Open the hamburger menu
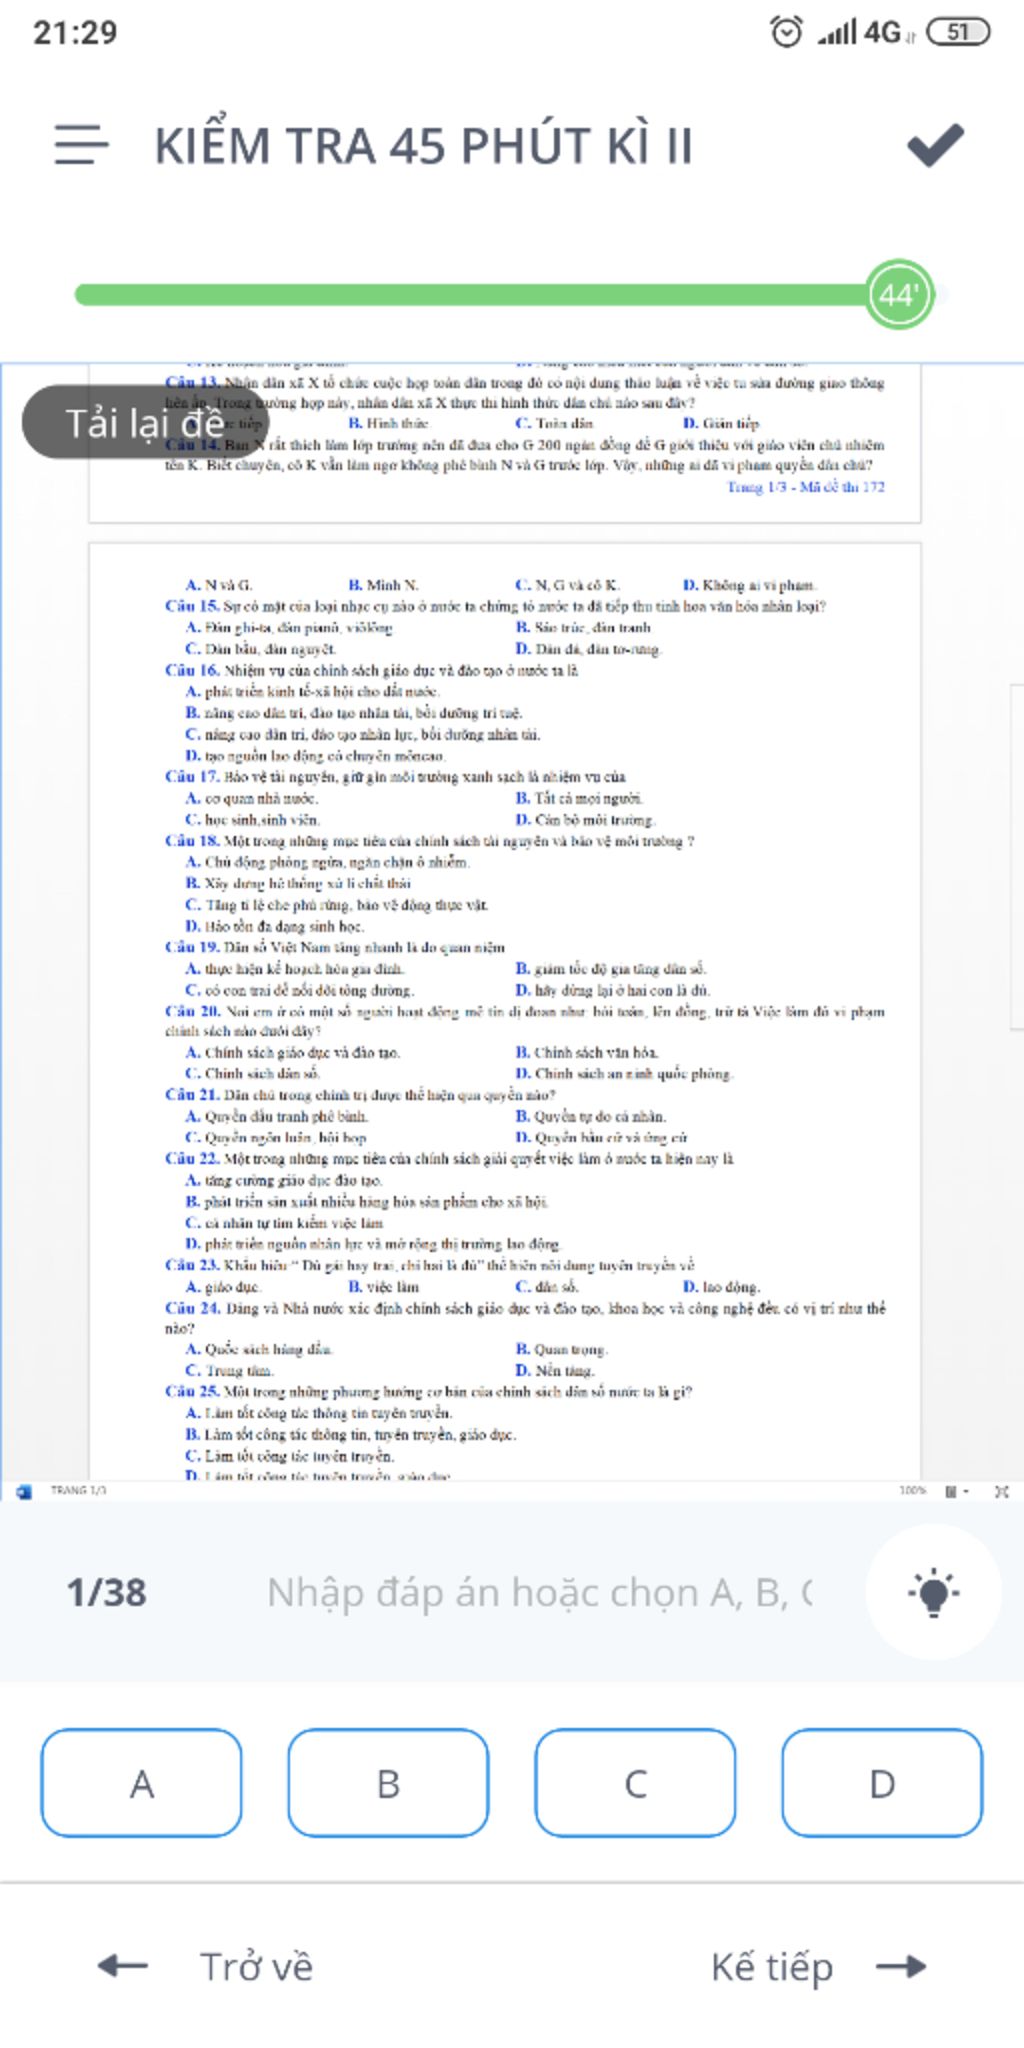This screenshot has height=2048, width=1024. [x=81, y=145]
